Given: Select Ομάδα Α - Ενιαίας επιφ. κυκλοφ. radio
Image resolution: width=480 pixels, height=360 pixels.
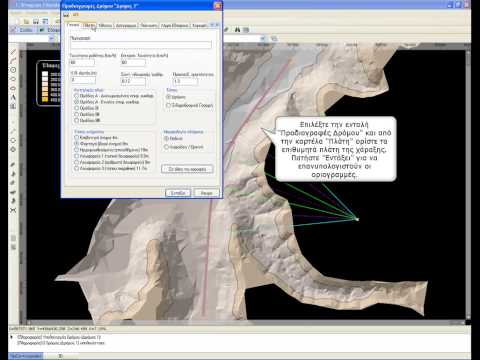Looking at the screenshot, I should tap(76, 102).
